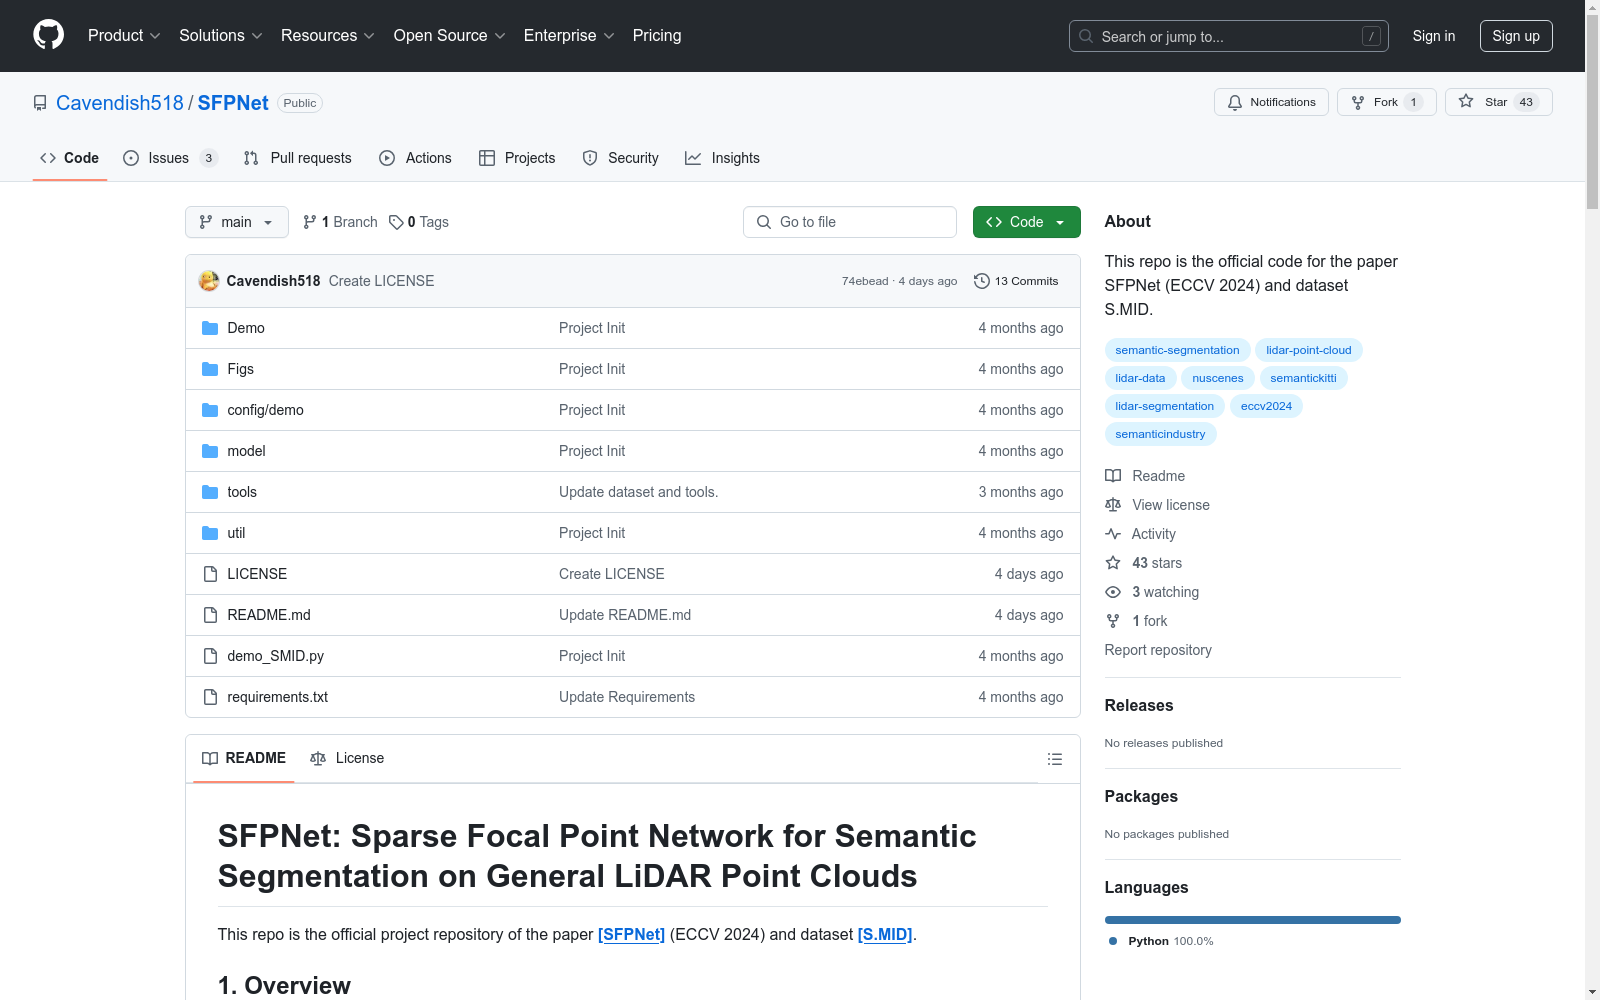Click the Sign up button
The height and width of the screenshot is (1000, 1600).
coord(1515,36)
